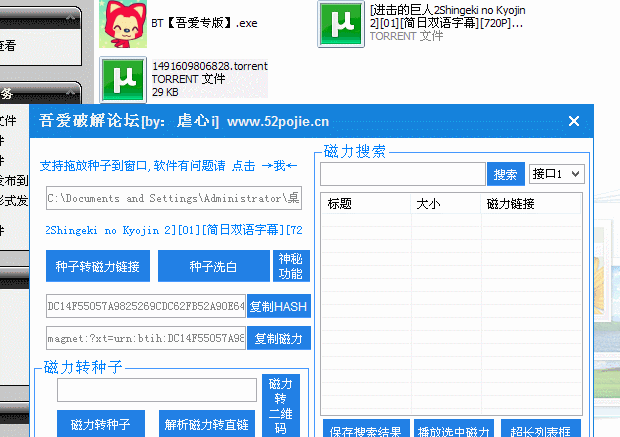Sort results by 大小 column header
620x437 pixels.
[446, 204]
